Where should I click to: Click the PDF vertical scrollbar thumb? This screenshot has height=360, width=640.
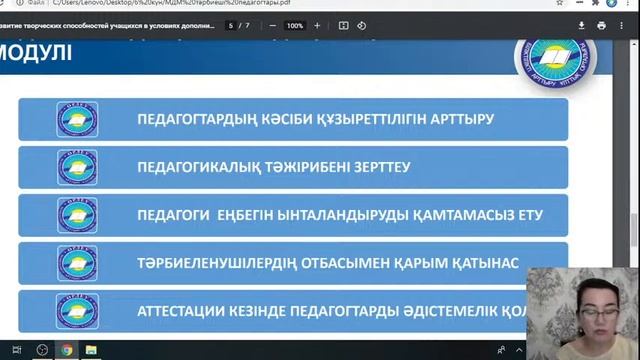point(634,230)
